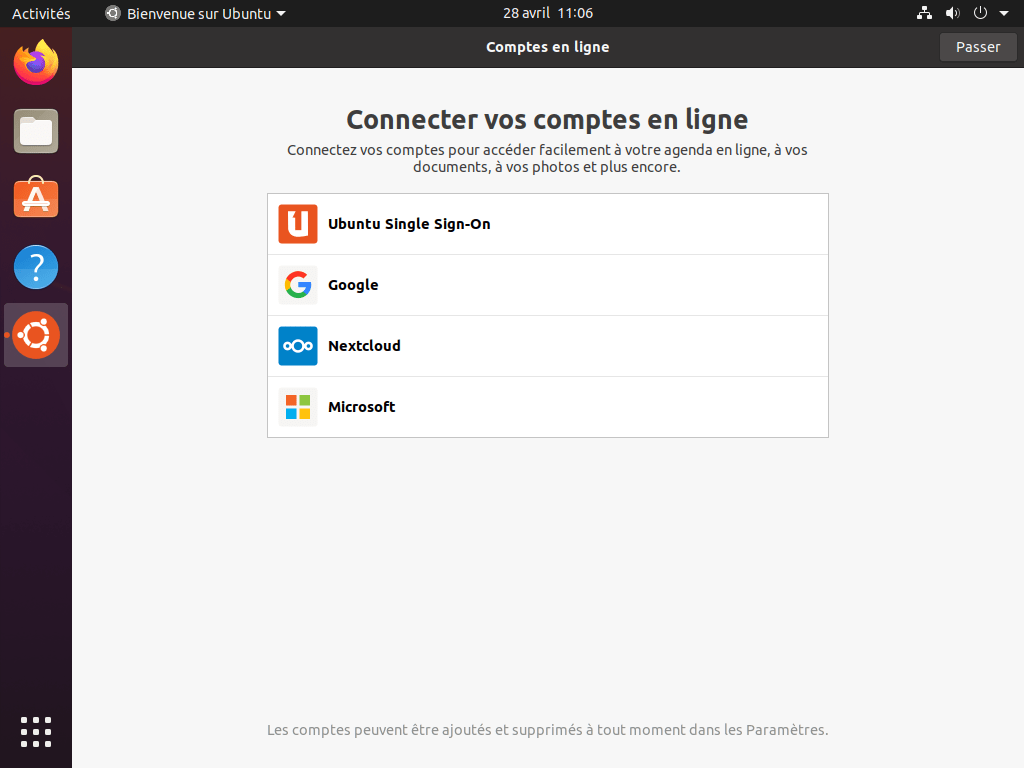
Task: Open Firefox from the dock
Action: point(36,63)
